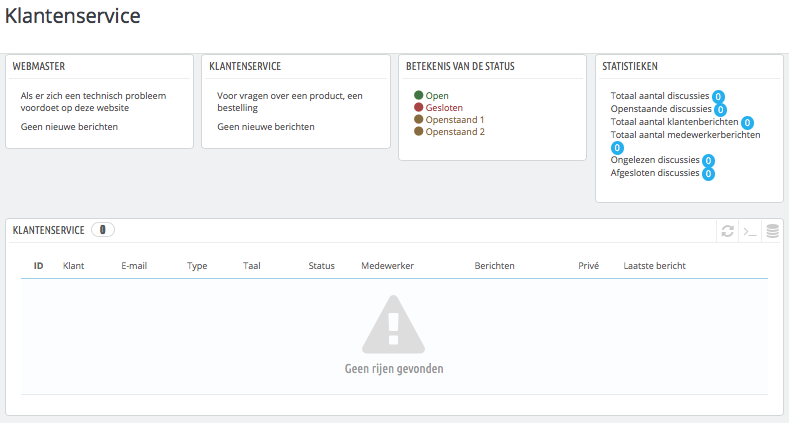789x423 pixels.
Task: Click the Afgesloten discussies count badge
Action: tap(708, 174)
